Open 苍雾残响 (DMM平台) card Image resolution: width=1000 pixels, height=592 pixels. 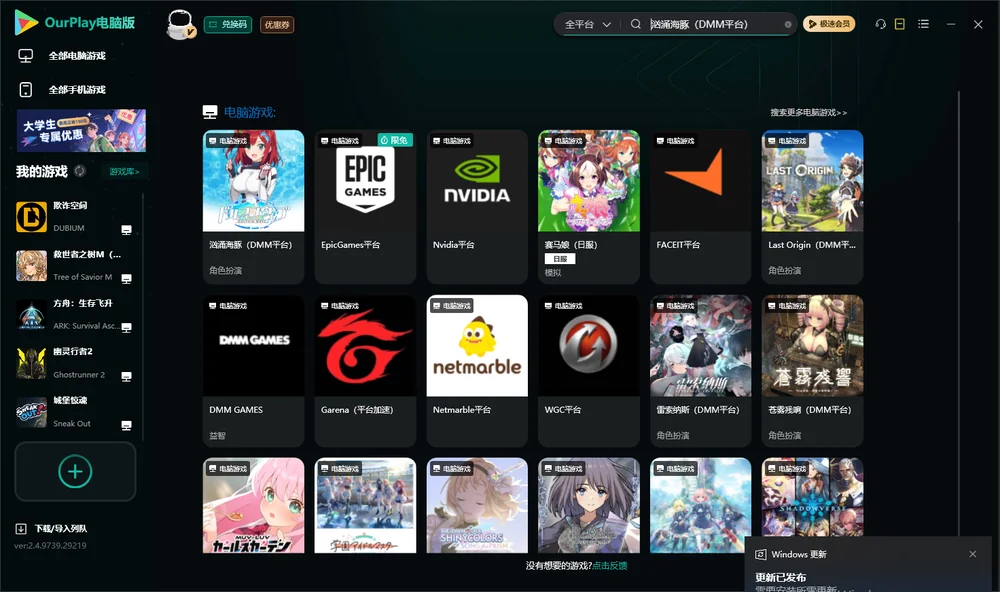tap(812, 371)
